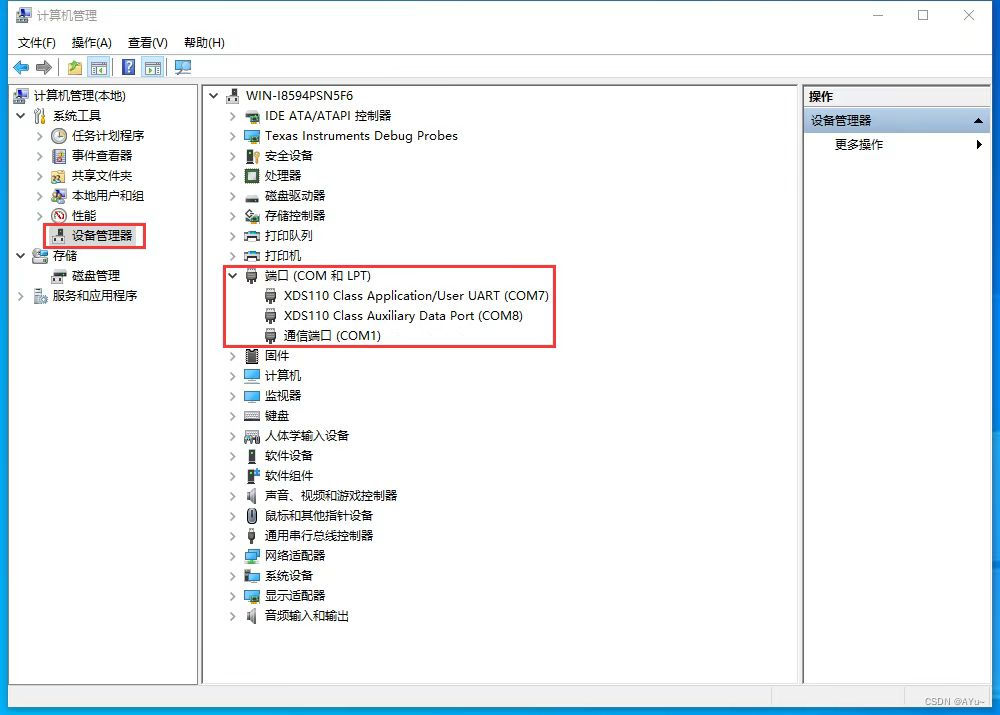Collapse the 端口 (COM 和 LPT) node
Screen dimensions: 1000x715
click(x=233, y=276)
